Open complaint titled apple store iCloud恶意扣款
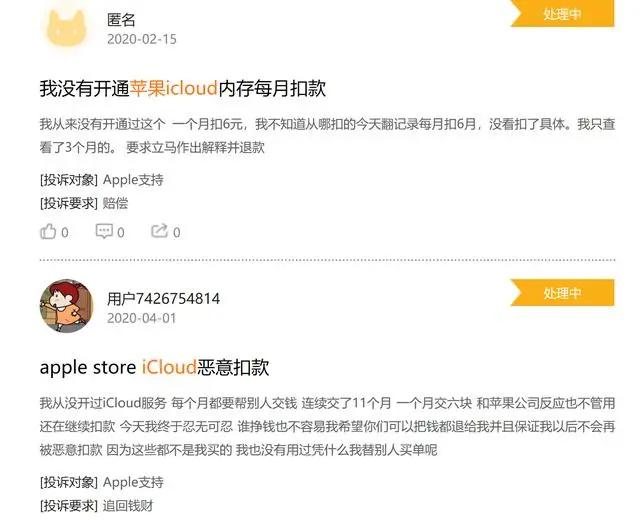This screenshot has width=640, height=523. click(x=154, y=367)
